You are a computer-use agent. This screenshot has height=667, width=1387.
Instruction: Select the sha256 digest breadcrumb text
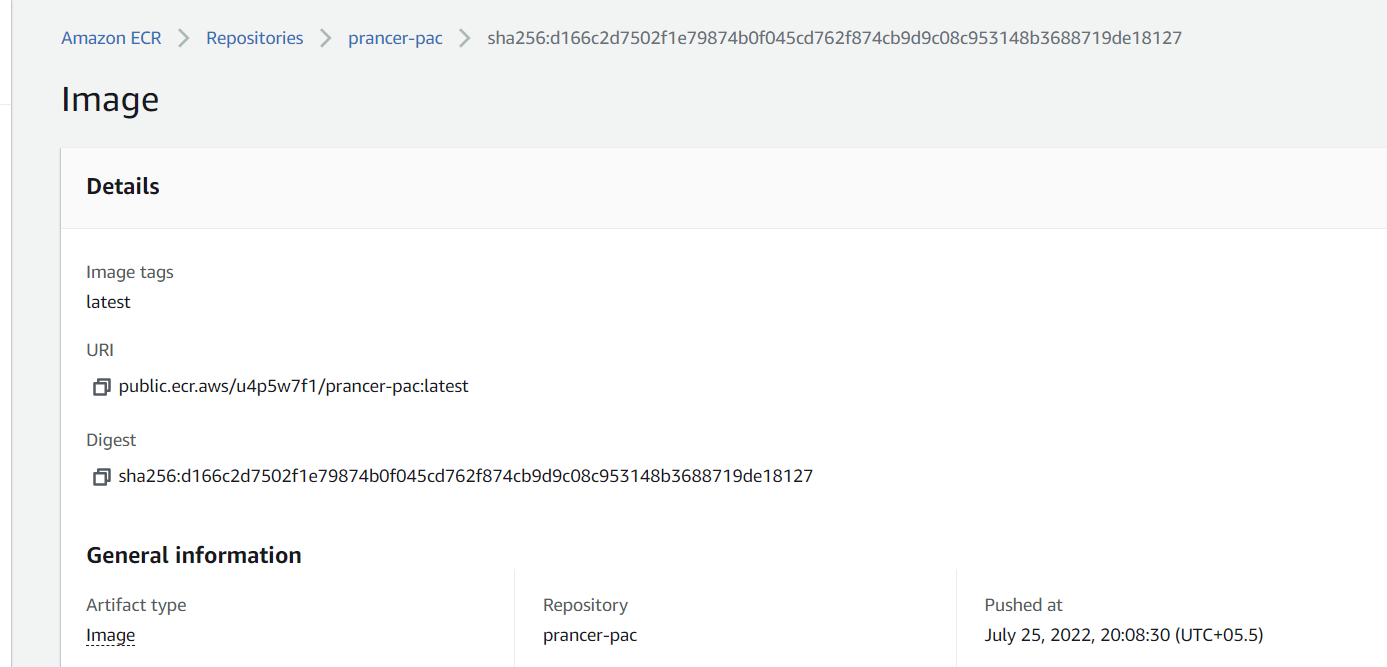point(834,38)
